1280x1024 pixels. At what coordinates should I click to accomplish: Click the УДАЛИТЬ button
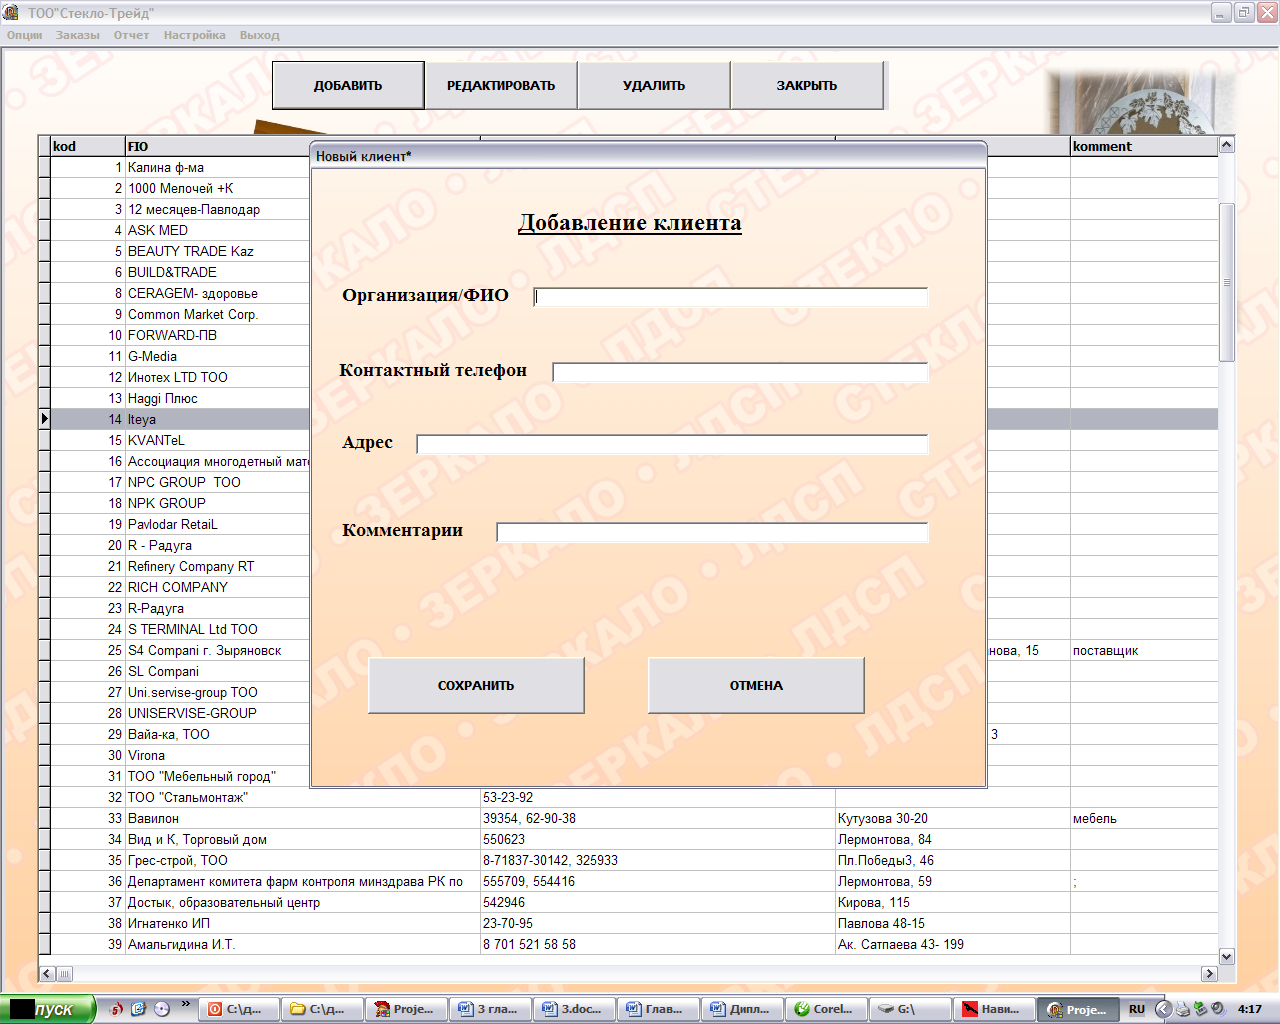click(654, 85)
